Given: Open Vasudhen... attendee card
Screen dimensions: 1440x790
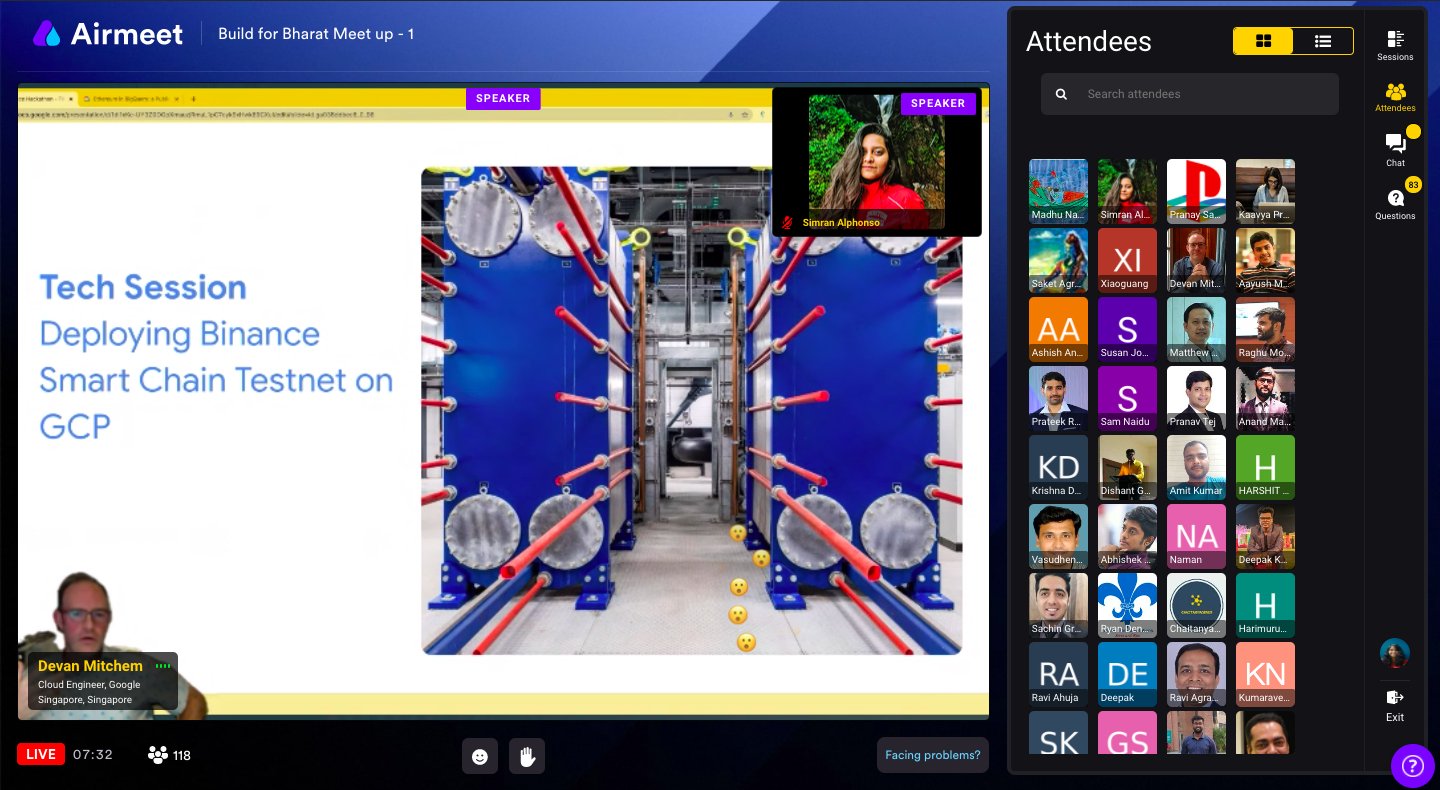Looking at the screenshot, I should [x=1058, y=536].
